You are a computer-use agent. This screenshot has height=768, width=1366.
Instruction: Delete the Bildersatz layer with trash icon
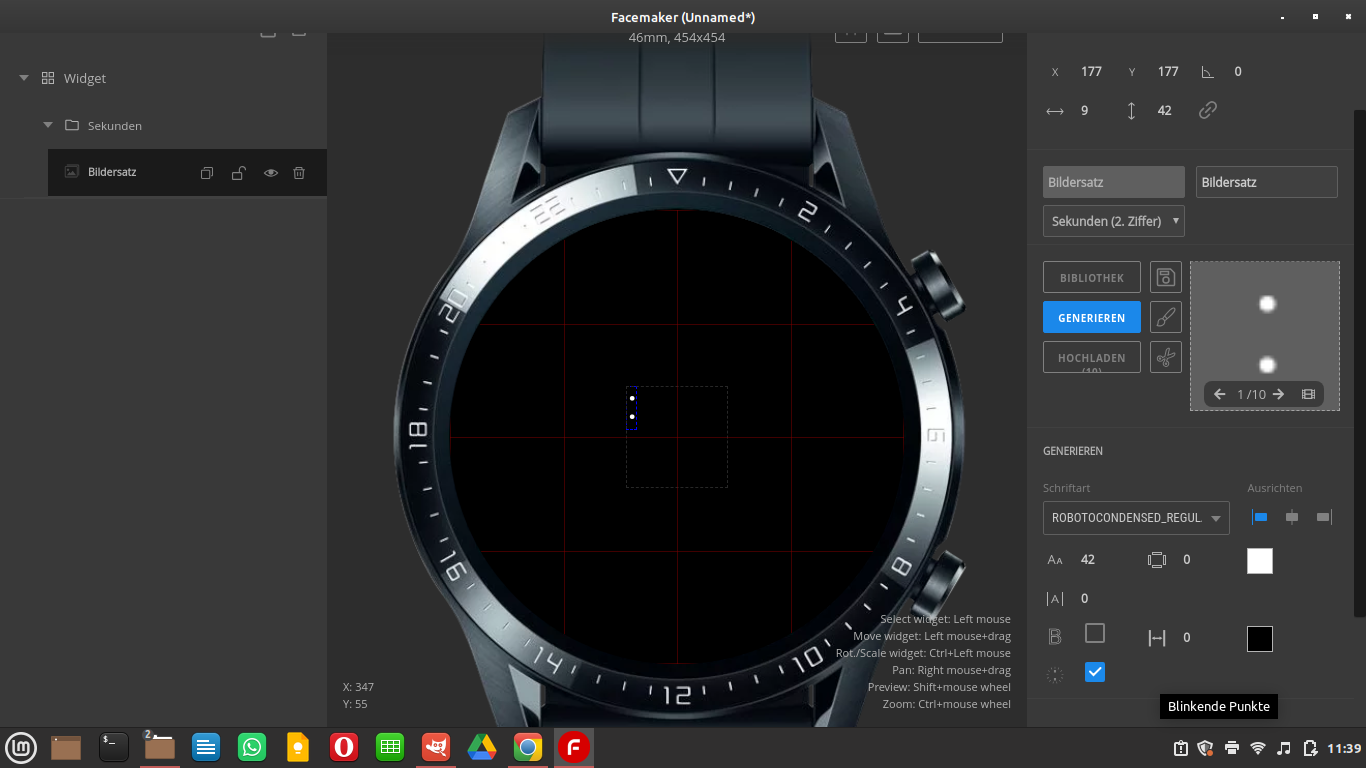pos(299,173)
